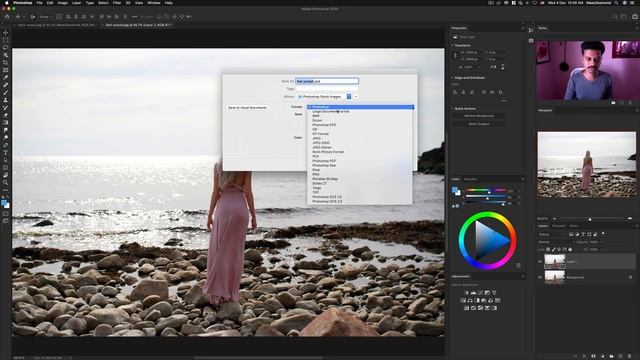Select the Lasso tool
The height and width of the screenshot is (360, 640).
[5, 48]
